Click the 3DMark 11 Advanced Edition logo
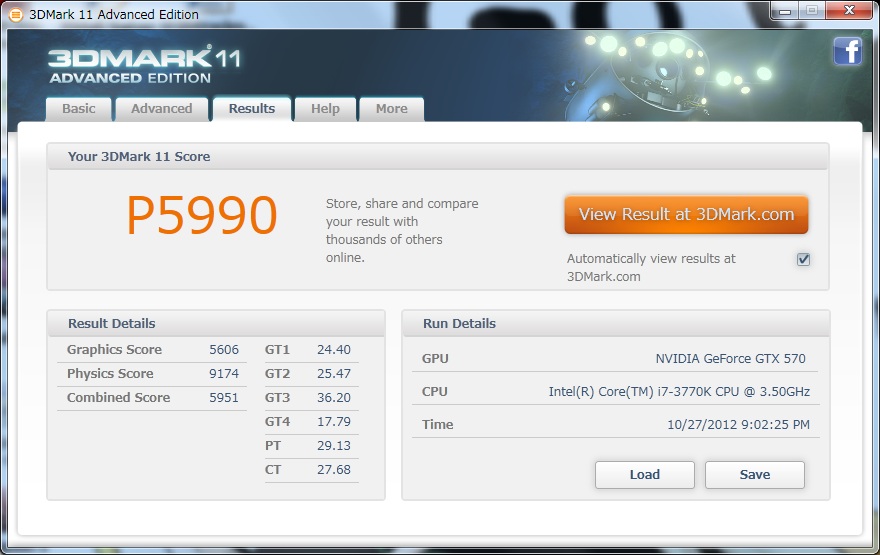This screenshot has height=555, width=880. click(144, 66)
